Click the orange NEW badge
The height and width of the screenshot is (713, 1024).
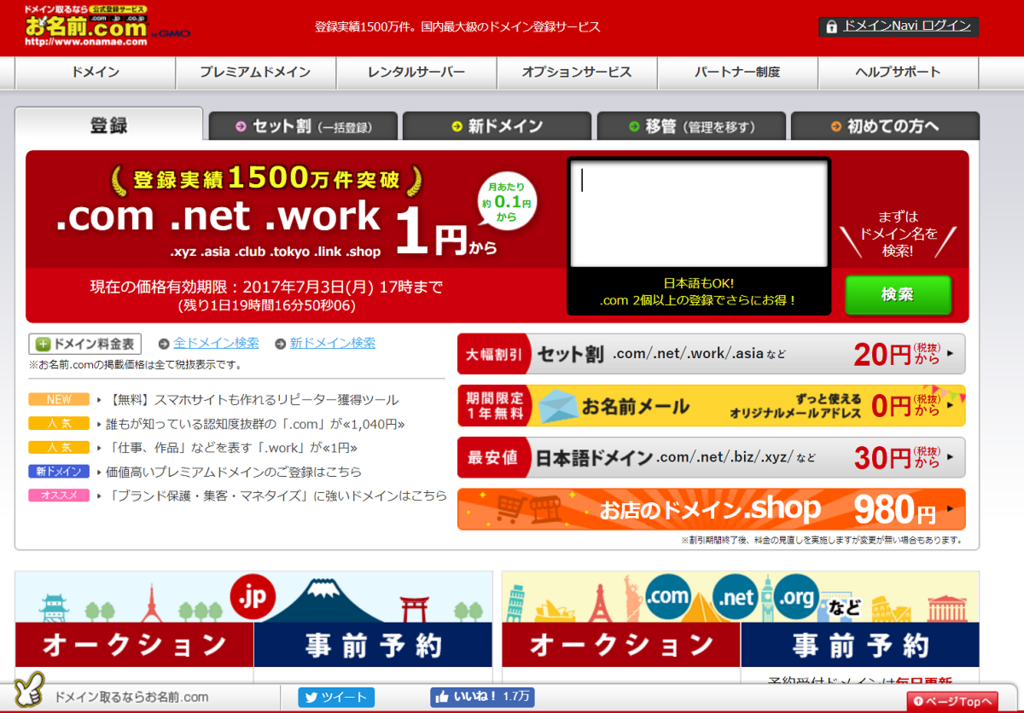coord(59,399)
